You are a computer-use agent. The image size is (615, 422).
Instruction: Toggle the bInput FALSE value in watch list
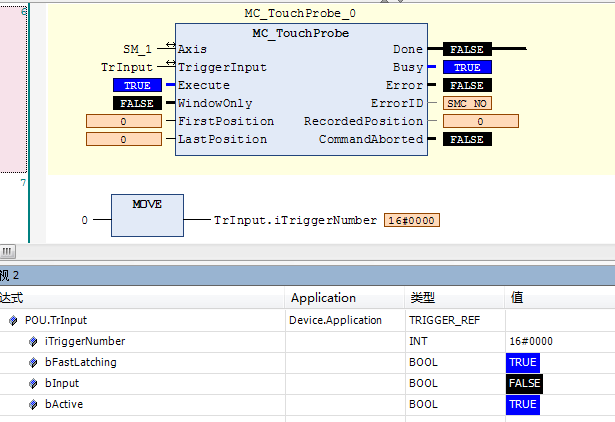pos(523,383)
